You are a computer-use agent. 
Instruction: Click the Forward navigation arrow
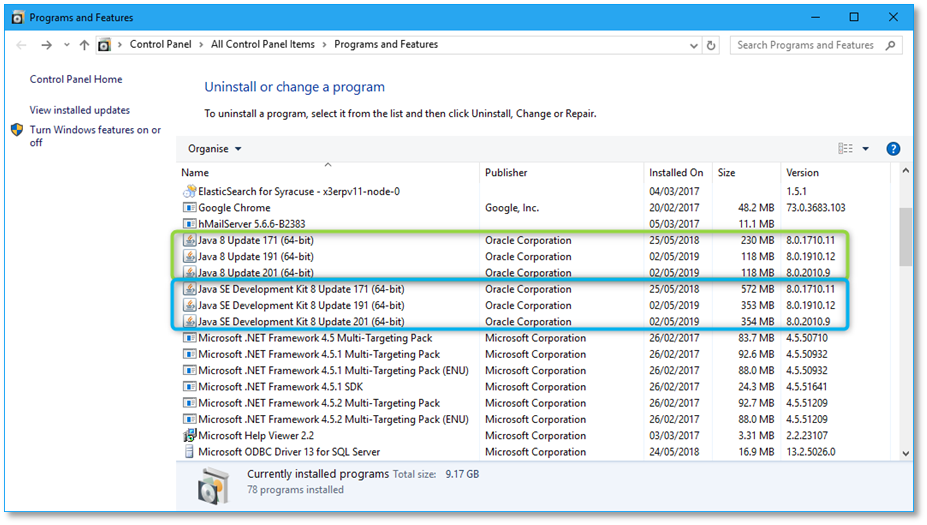point(46,45)
